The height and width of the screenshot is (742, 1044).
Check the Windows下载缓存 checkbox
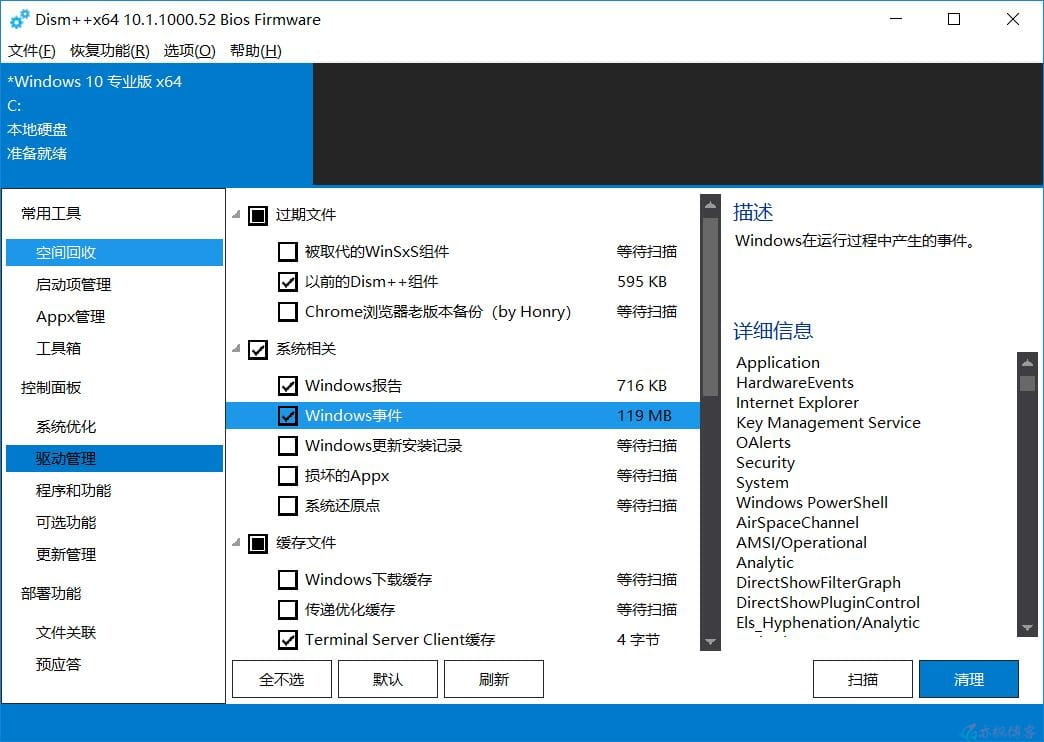288,579
